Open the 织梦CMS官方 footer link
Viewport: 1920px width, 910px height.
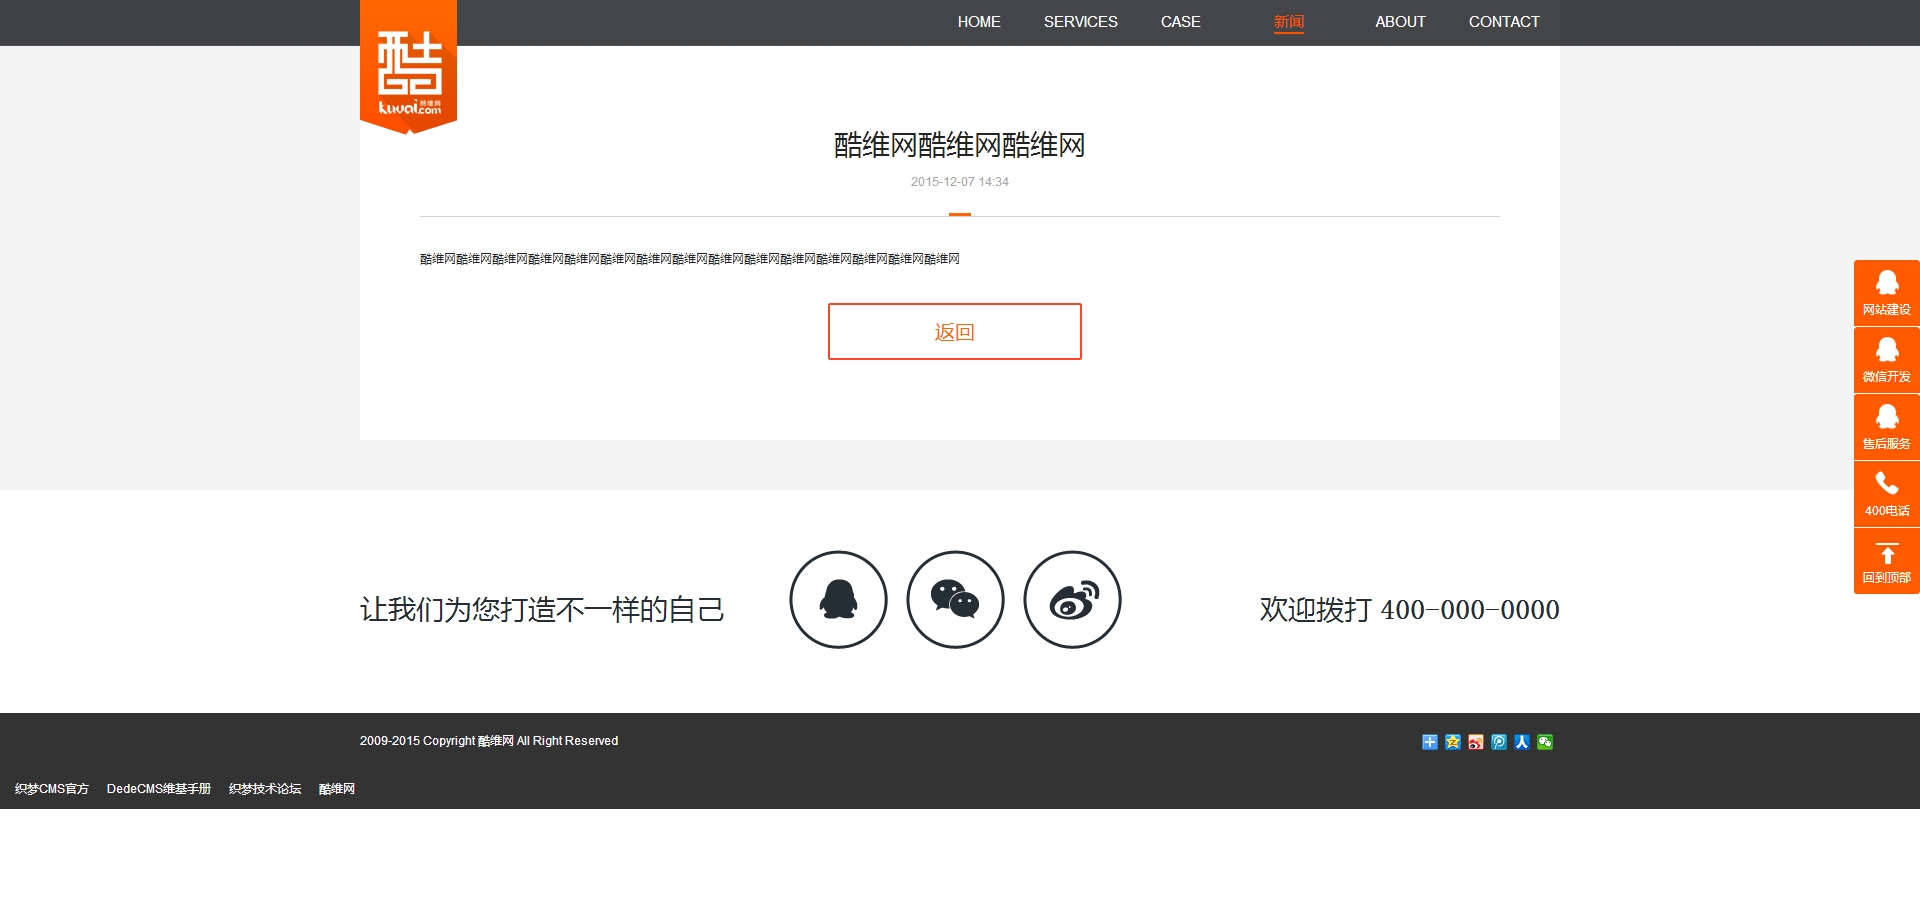click(52, 789)
